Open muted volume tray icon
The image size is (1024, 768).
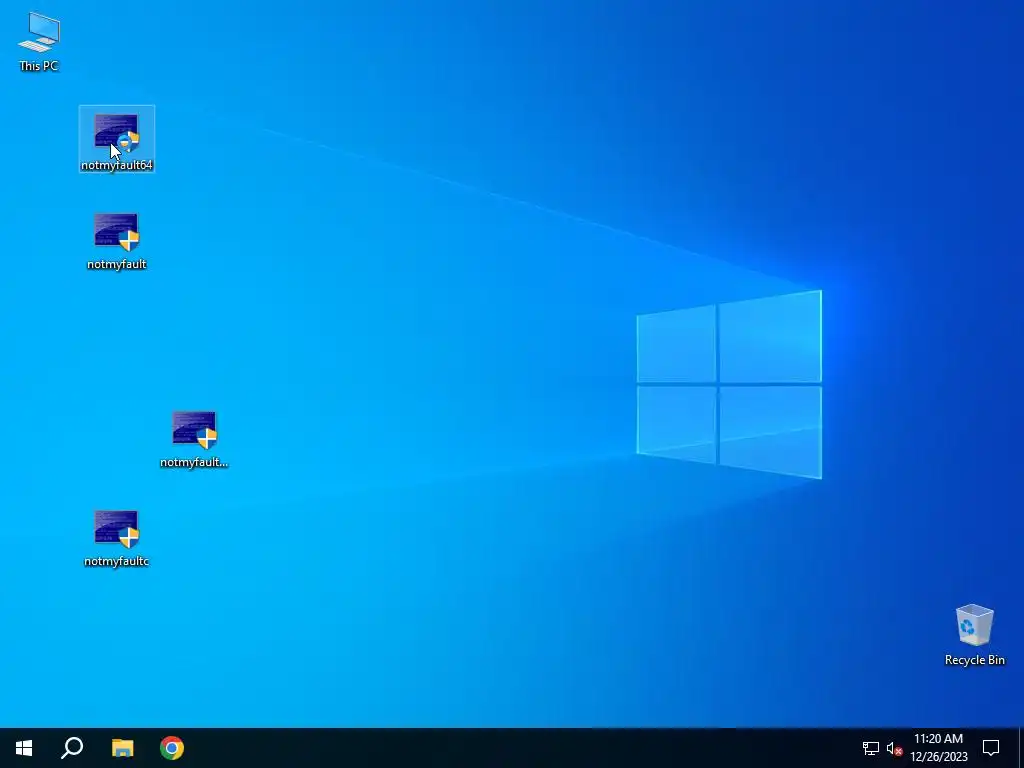click(x=894, y=748)
